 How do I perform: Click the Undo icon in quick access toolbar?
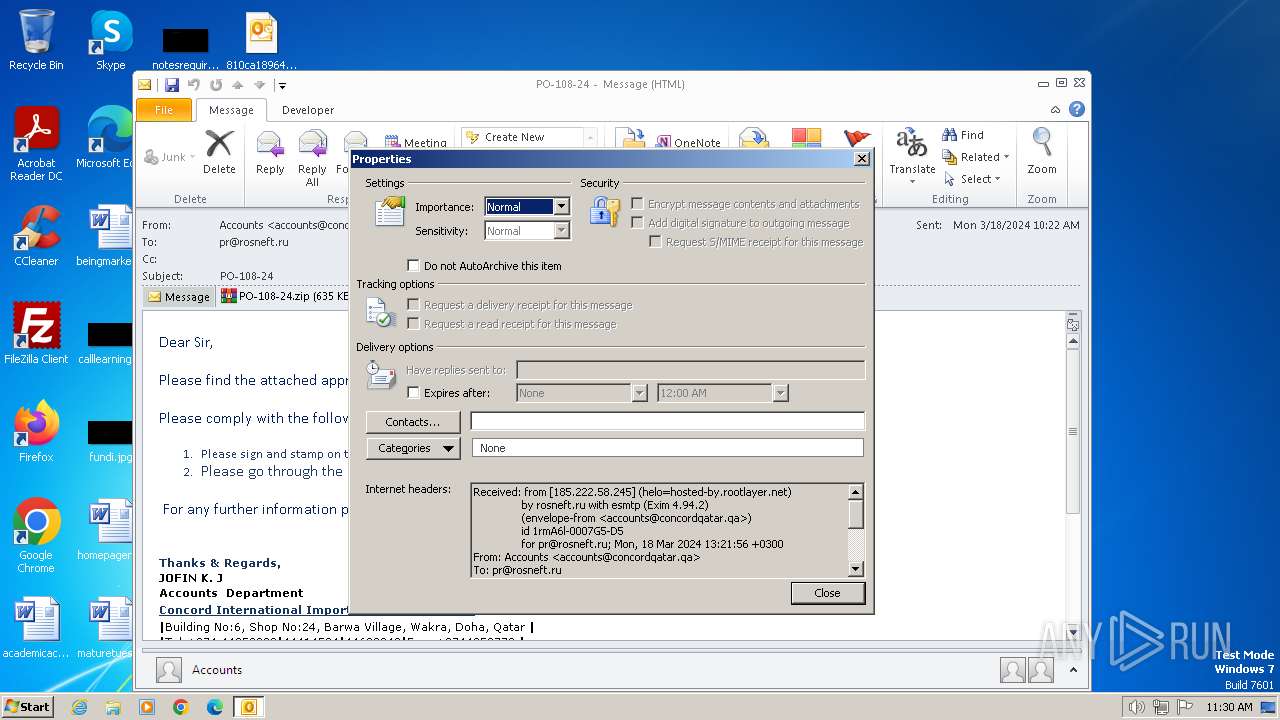[x=193, y=85]
